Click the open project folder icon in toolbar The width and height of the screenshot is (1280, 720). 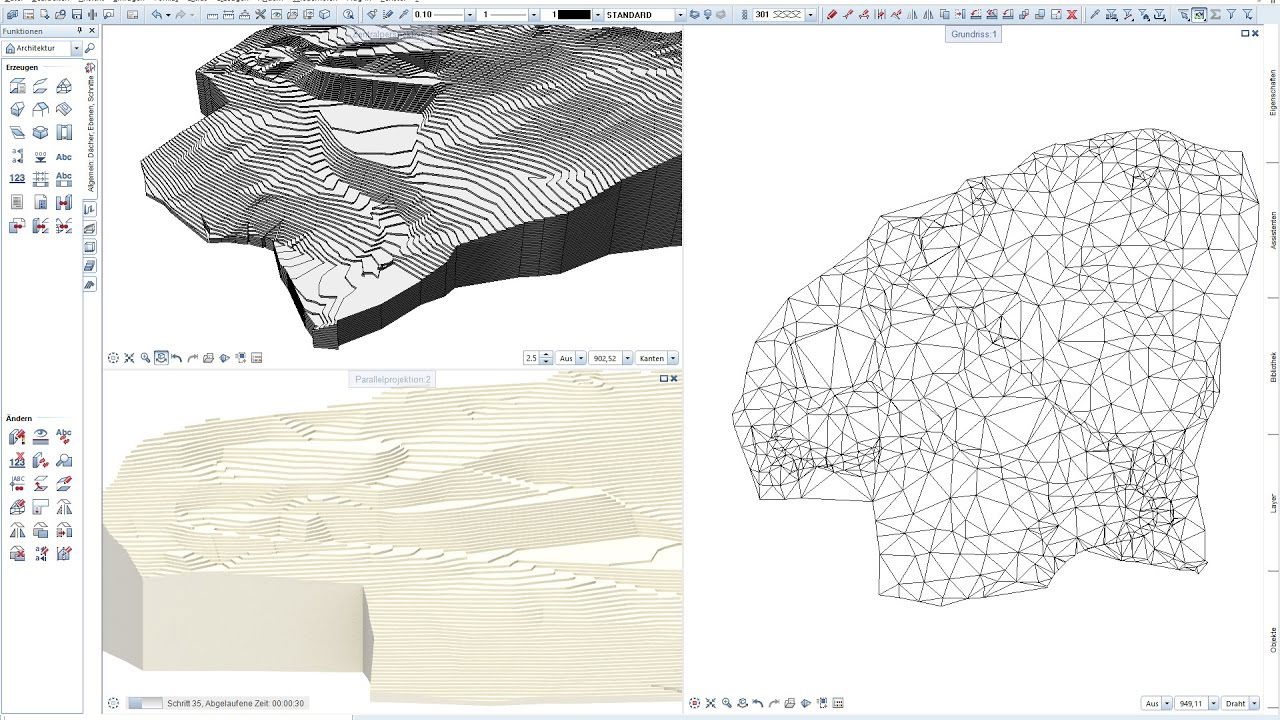pos(60,15)
